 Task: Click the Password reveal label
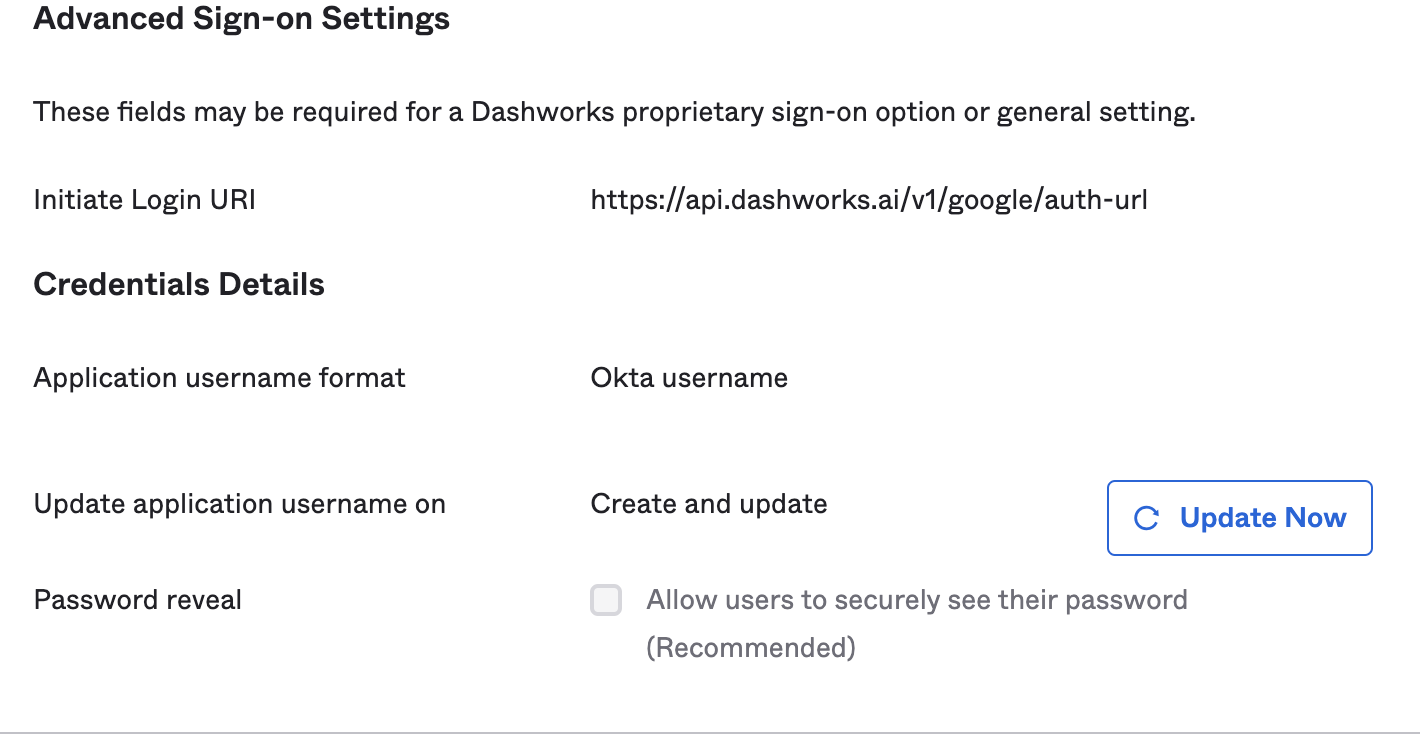click(138, 600)
